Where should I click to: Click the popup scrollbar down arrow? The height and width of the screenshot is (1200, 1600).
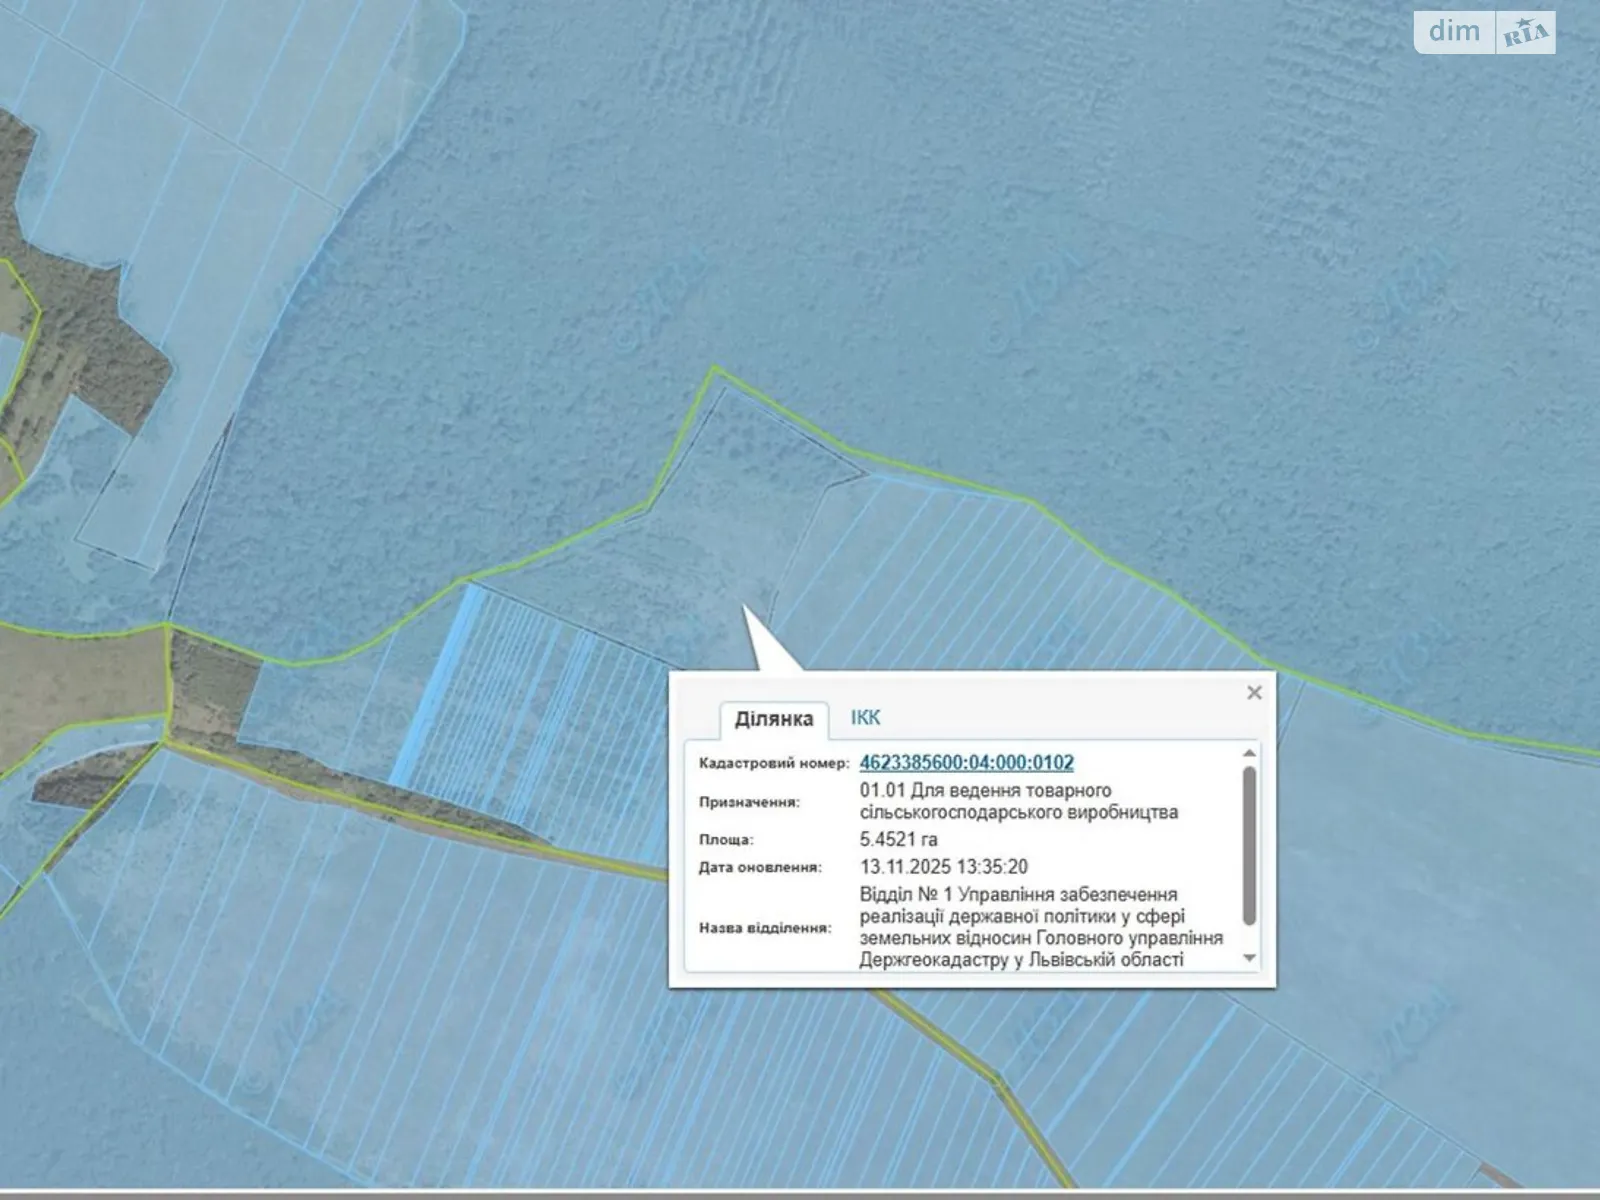click(x=1248, y=958)
